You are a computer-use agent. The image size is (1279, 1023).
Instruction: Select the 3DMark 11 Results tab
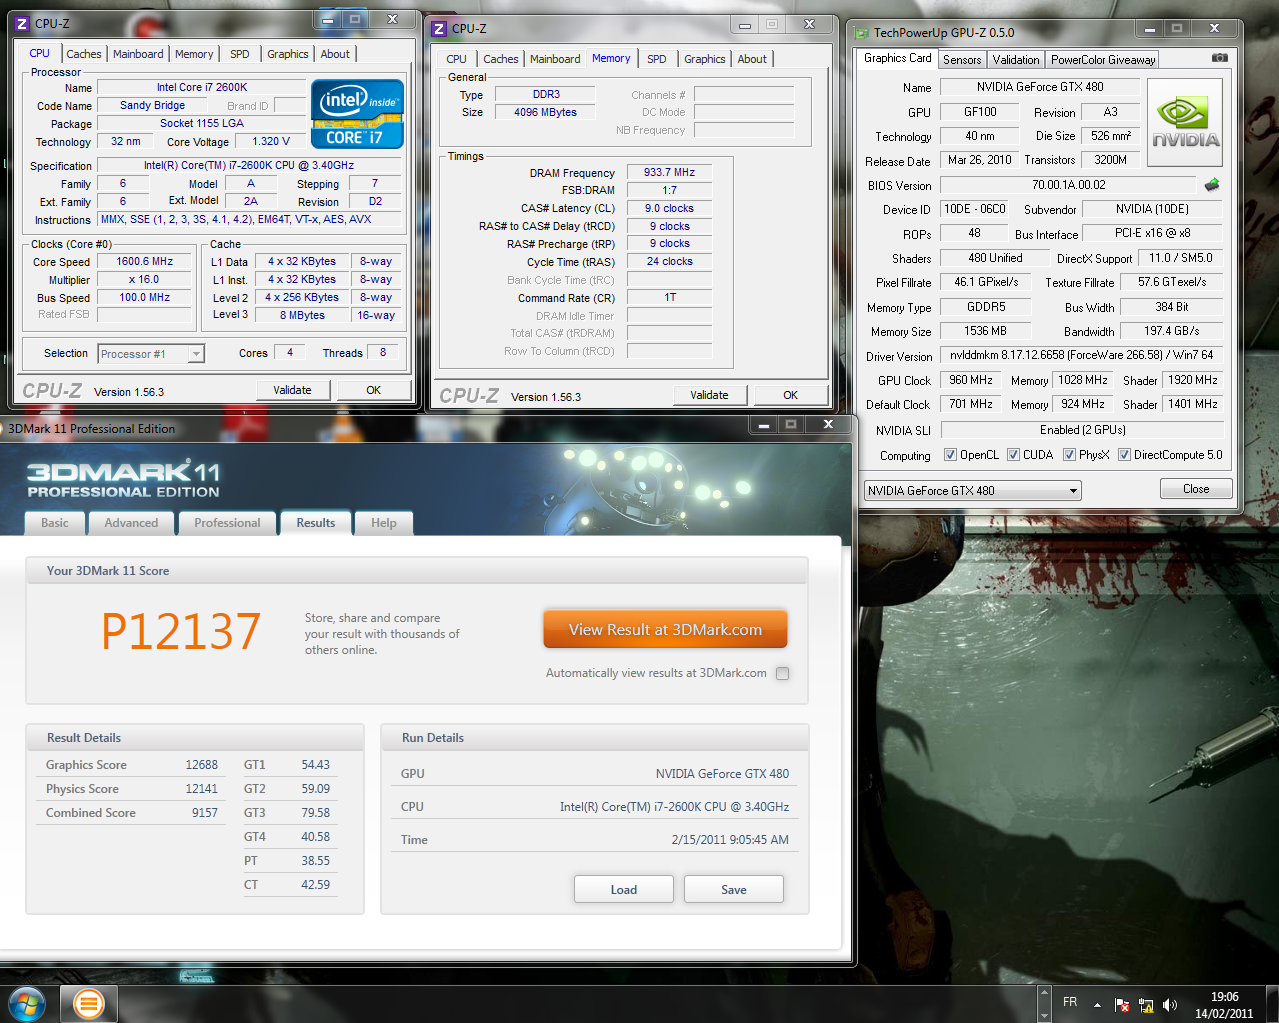[x=316, y=522]
